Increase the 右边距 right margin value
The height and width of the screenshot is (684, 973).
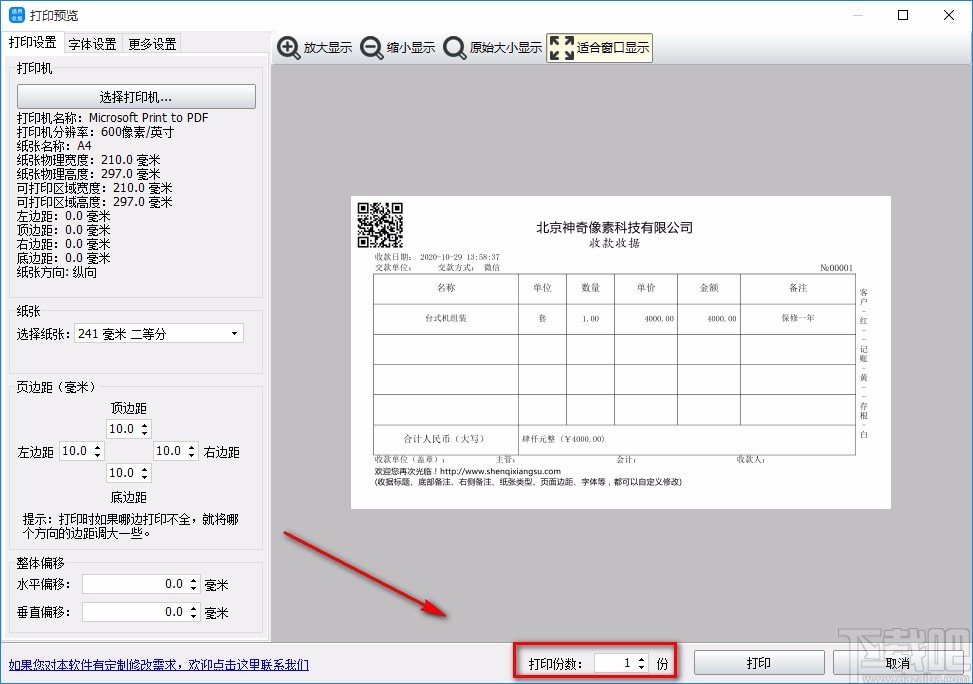(192, 447)
